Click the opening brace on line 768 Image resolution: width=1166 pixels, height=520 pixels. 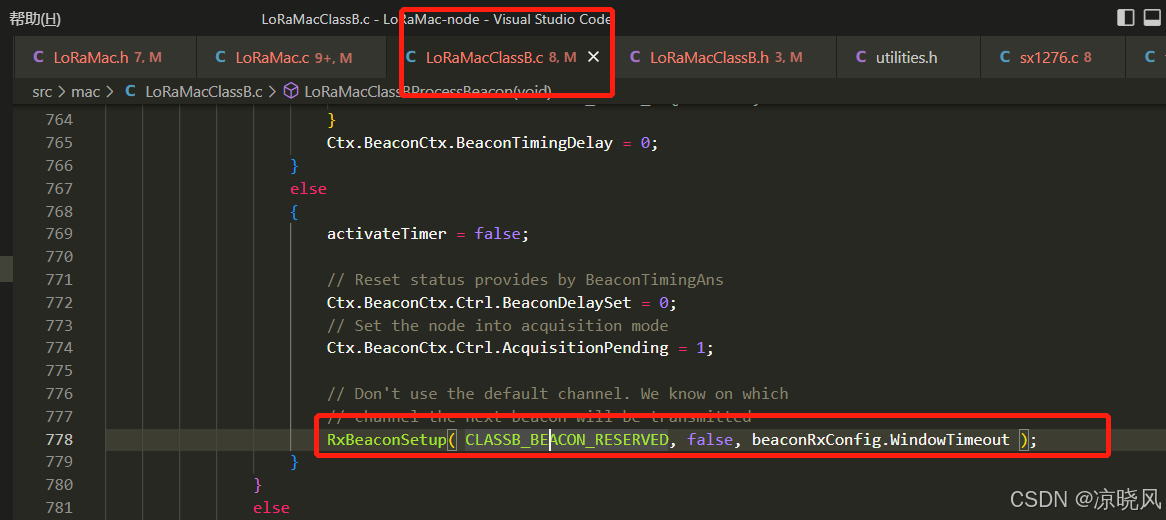click(294, 211)
